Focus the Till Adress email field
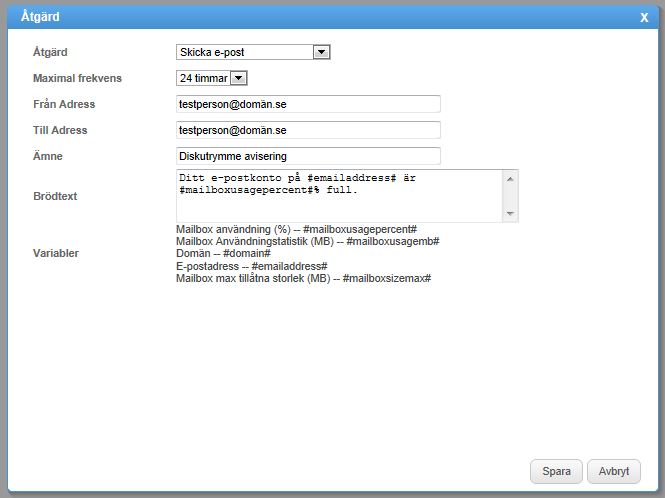Image resolution: width=665 pixels, height=498 pixels. click(308, 130)
